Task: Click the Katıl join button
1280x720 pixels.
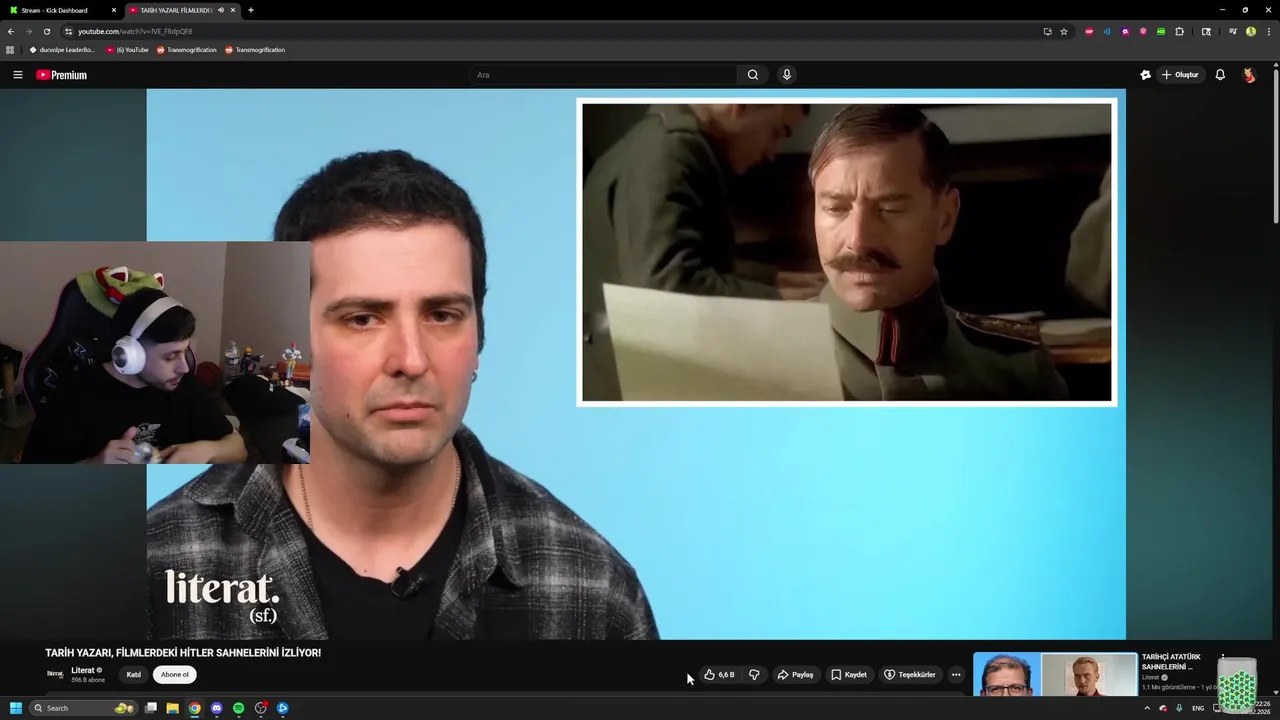Action: click(133, 675)
